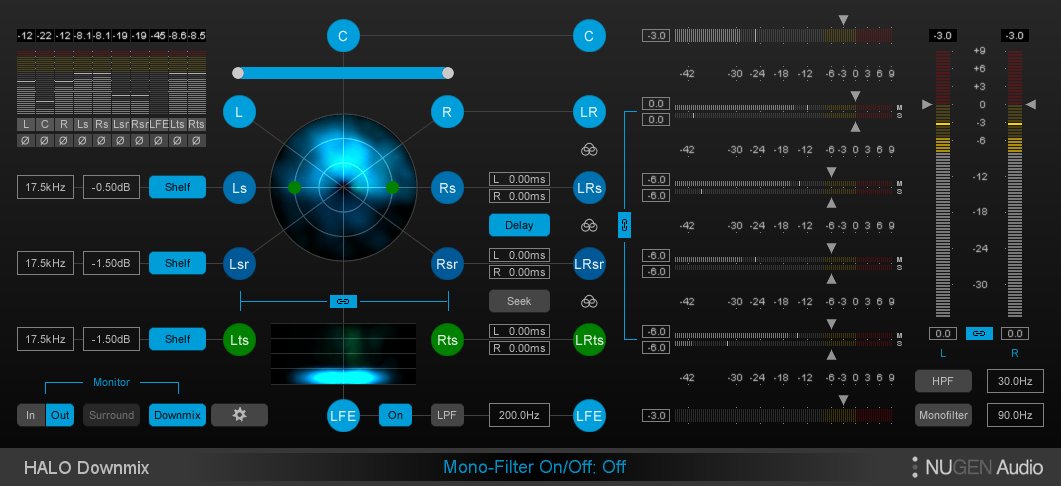
Task: Click the left green dot in surround scope
Action: tap(294, 187)
